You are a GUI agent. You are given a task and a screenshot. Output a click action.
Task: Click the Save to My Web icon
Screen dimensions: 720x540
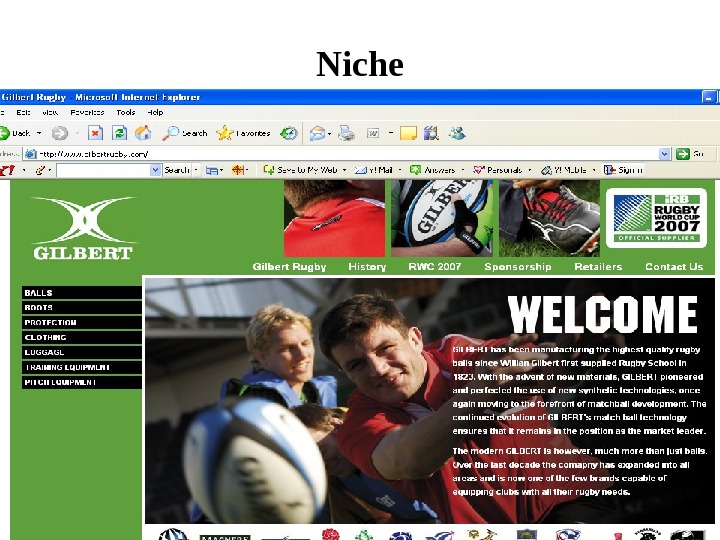[269, 170]
